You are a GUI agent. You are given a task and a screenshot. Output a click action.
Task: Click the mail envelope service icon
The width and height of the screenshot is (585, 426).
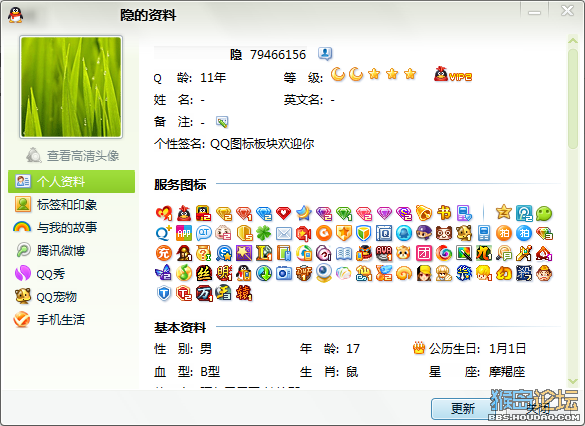[284, 234]
